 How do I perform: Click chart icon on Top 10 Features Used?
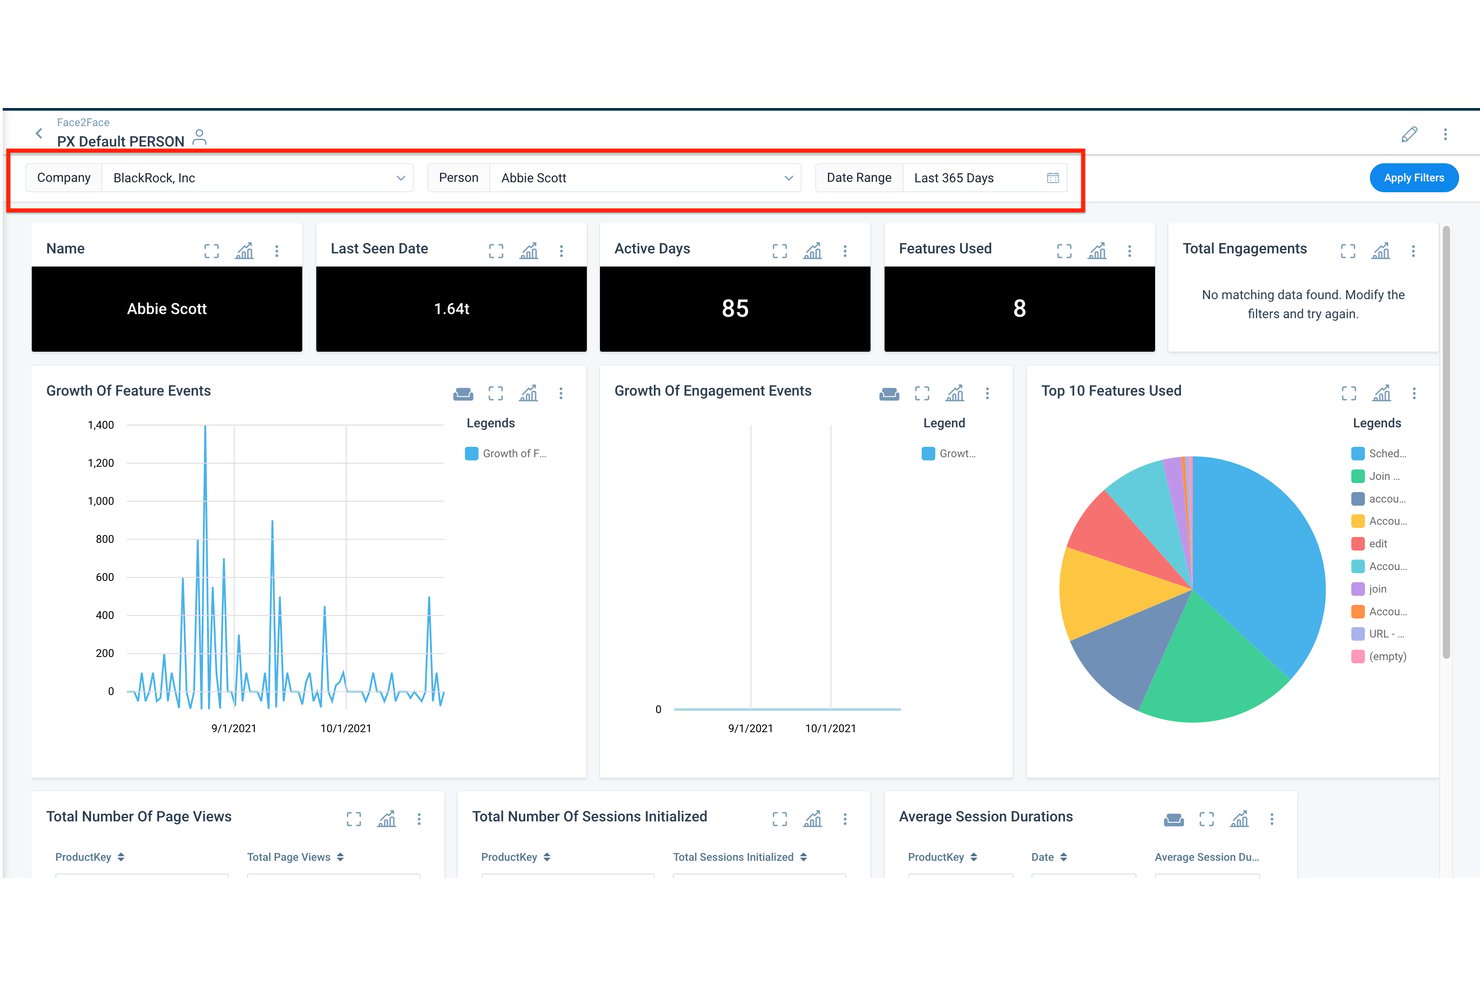[x=1381, y=393]
